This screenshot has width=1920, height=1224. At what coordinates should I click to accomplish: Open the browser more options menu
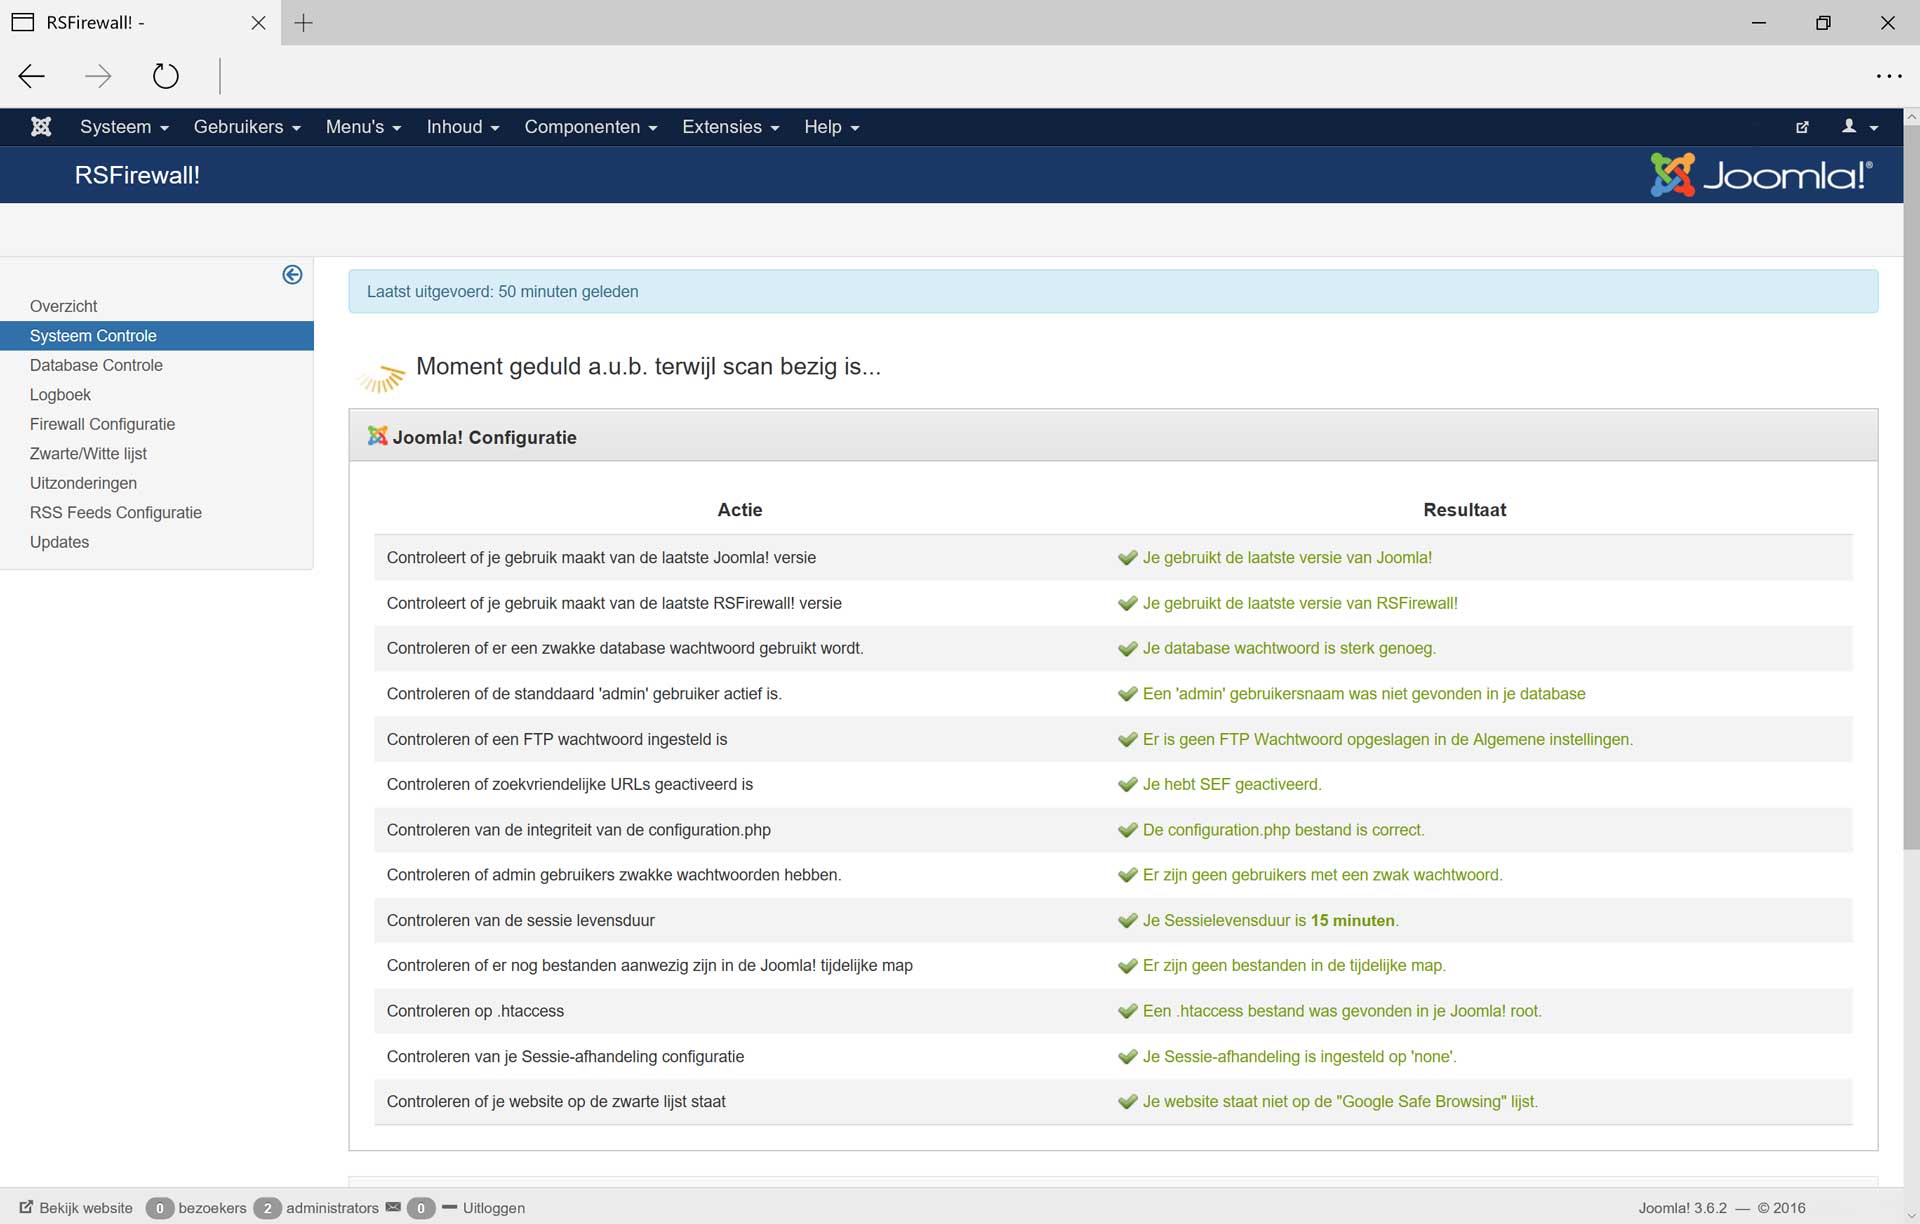(1888, 76)
